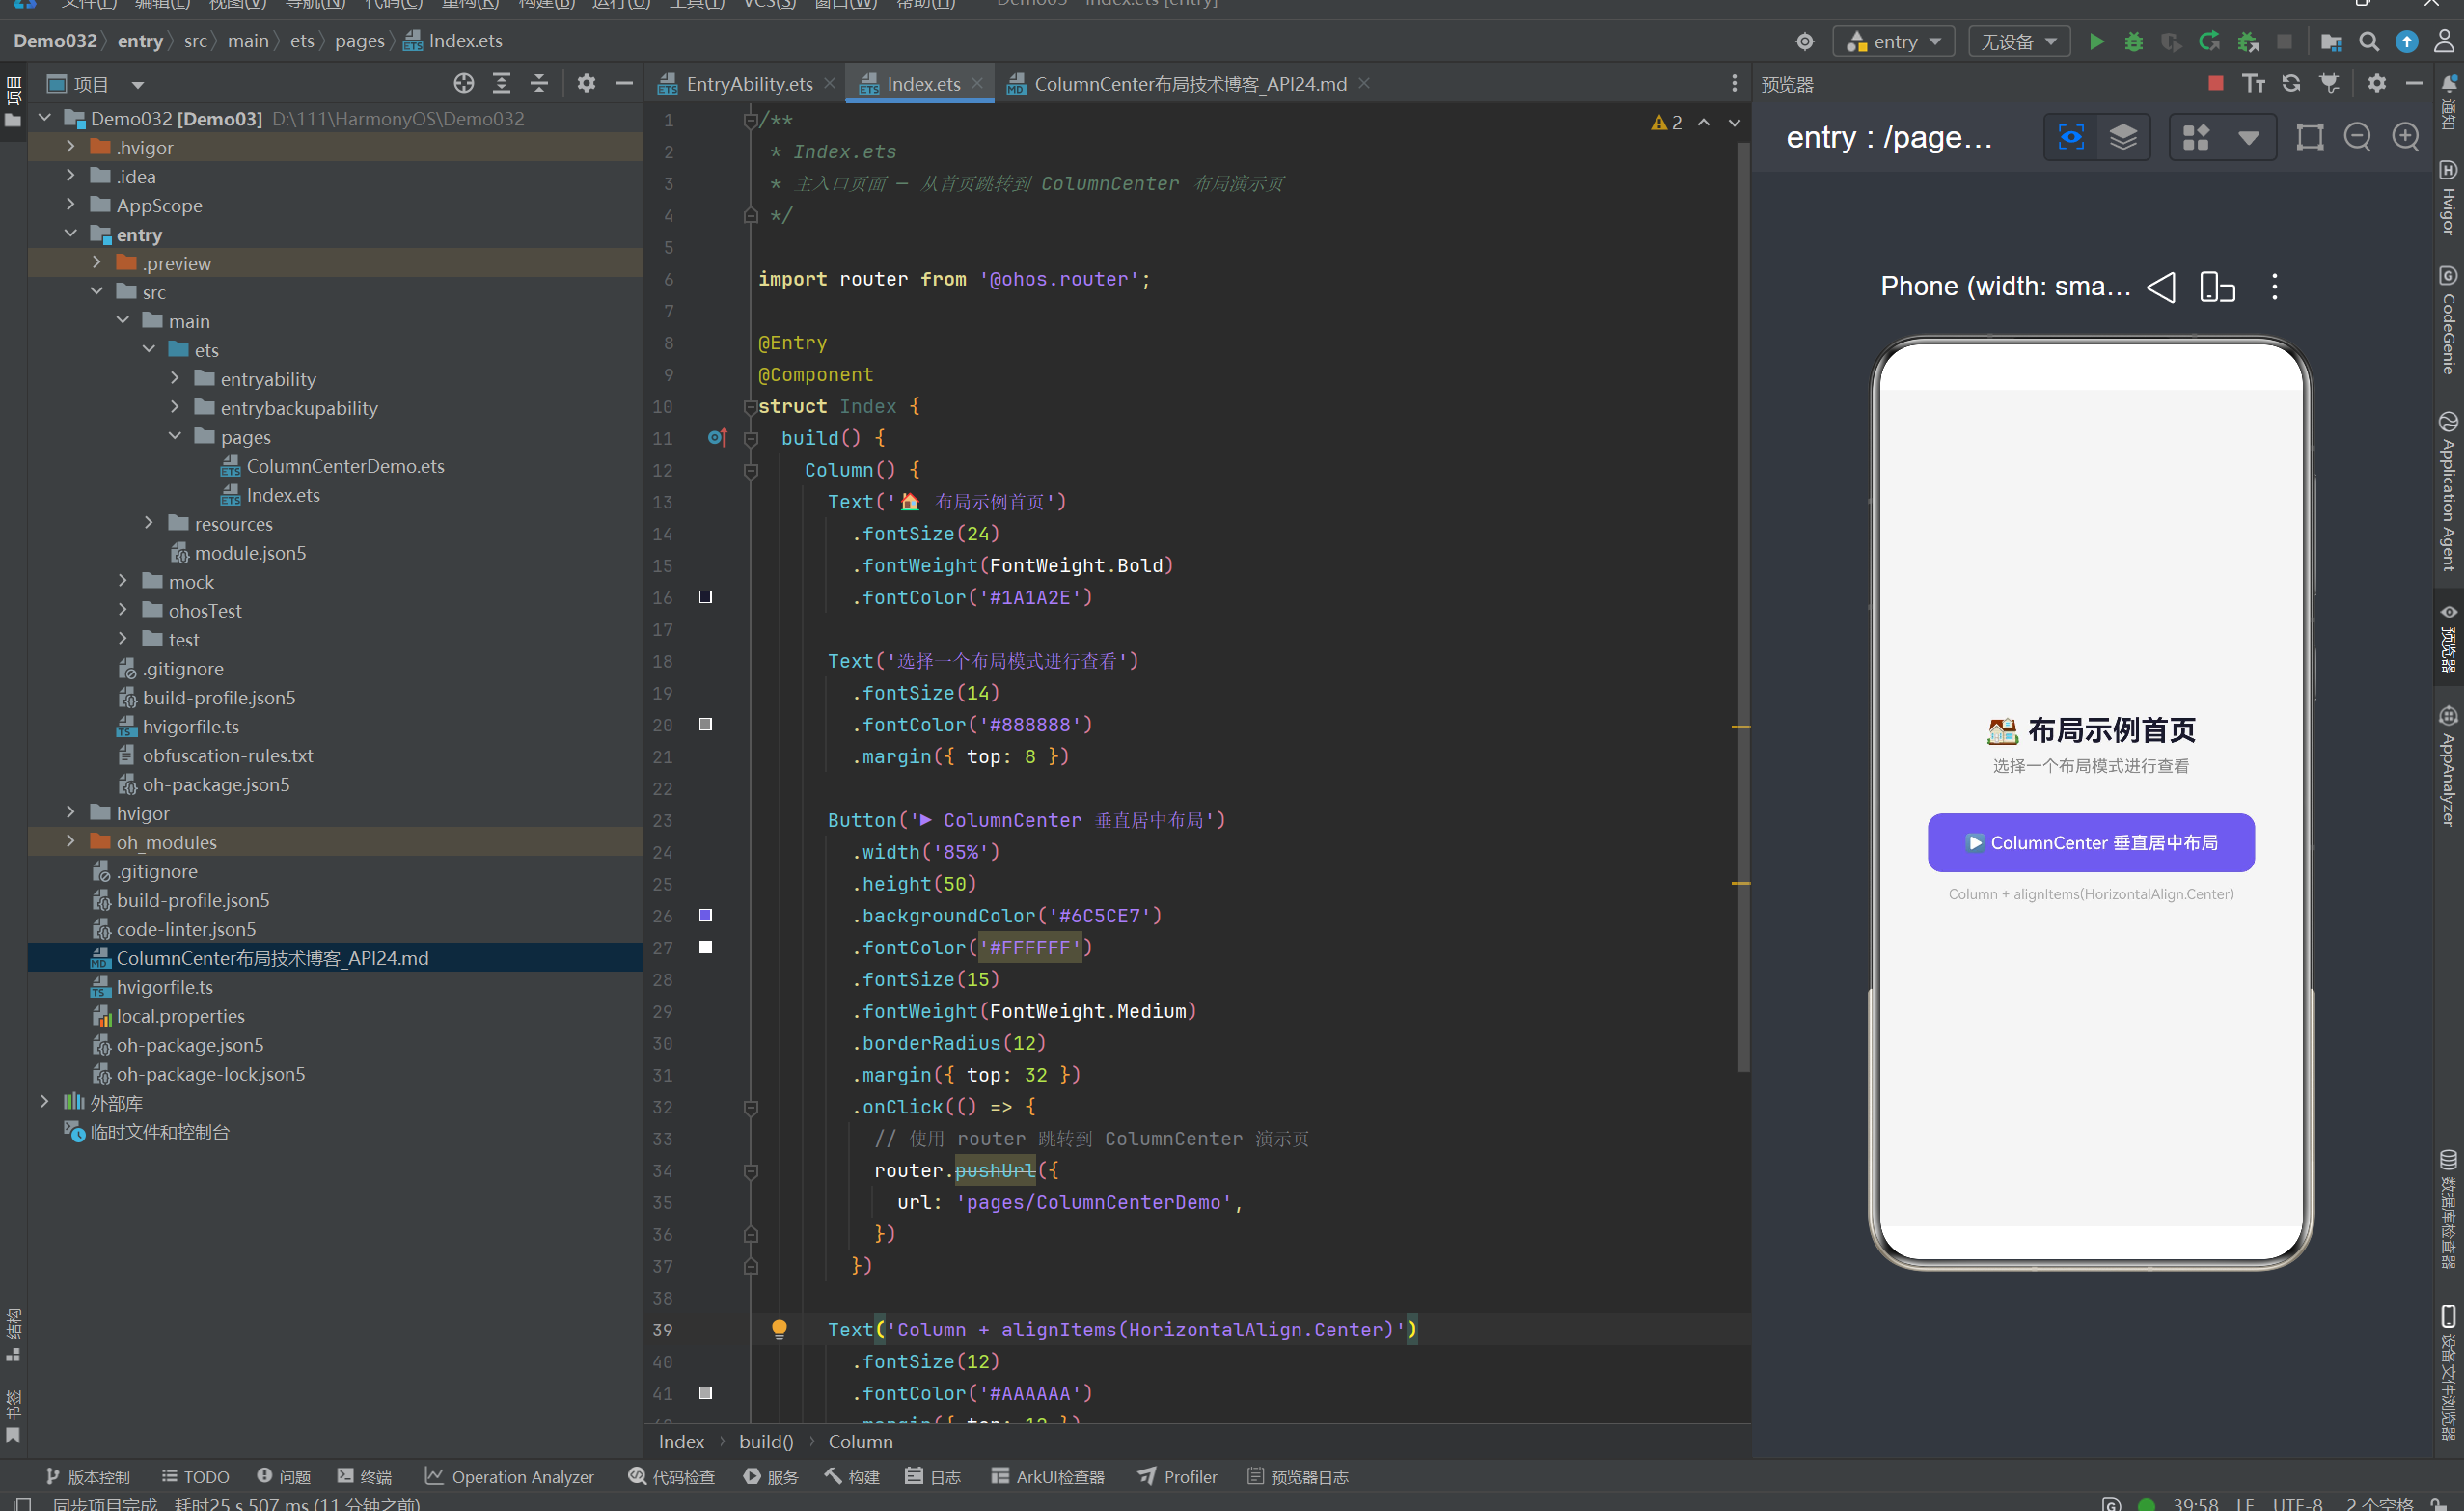Viewport: 2464px width, 1511px height.
Task: Toggle preview inspector eye mode
Action: [x=2071, y=136]
